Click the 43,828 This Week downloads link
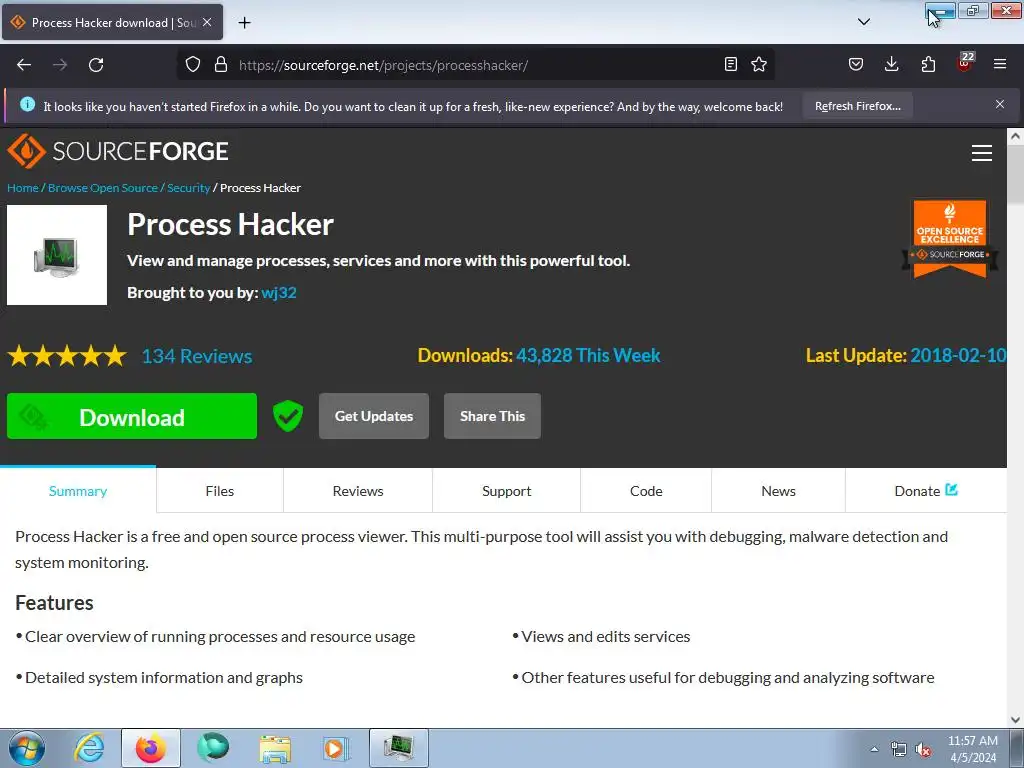The height and width of the screenshot is (768, 1024). (x=588, y=355)
